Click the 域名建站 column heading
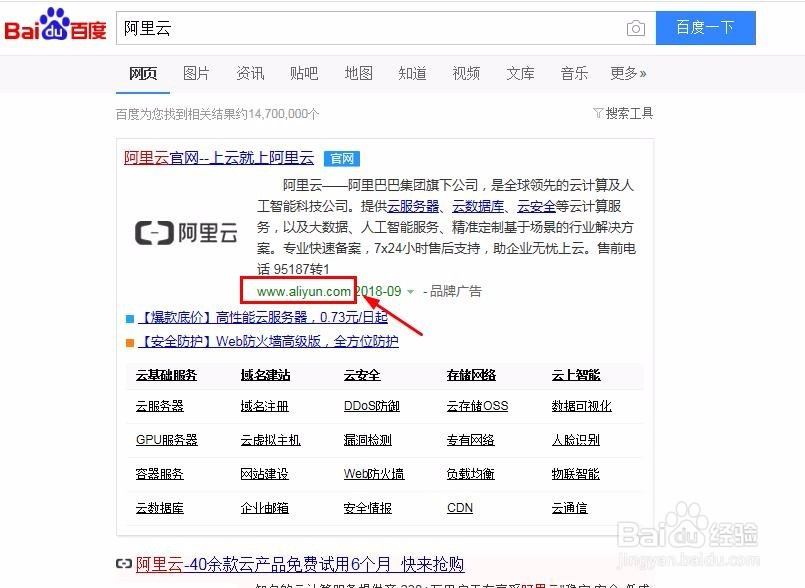 (265, 375)
